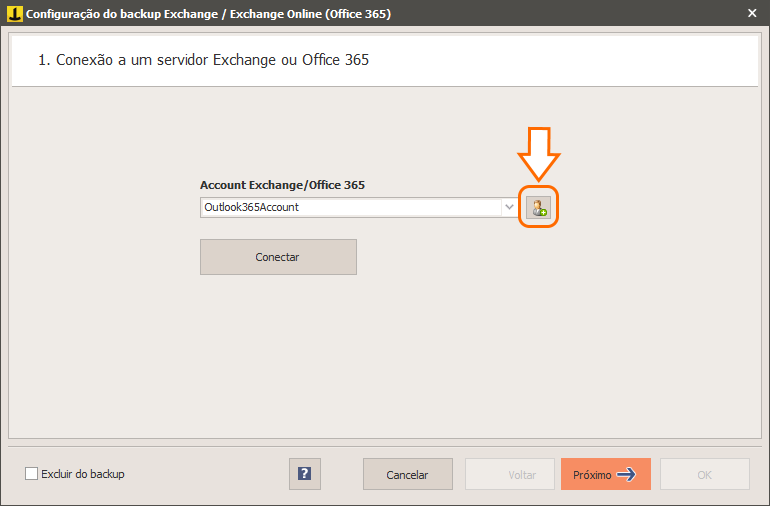Screen dimensions: 770x506
Task: Click the Iperius logo in title bar
Action: (14, 13)
